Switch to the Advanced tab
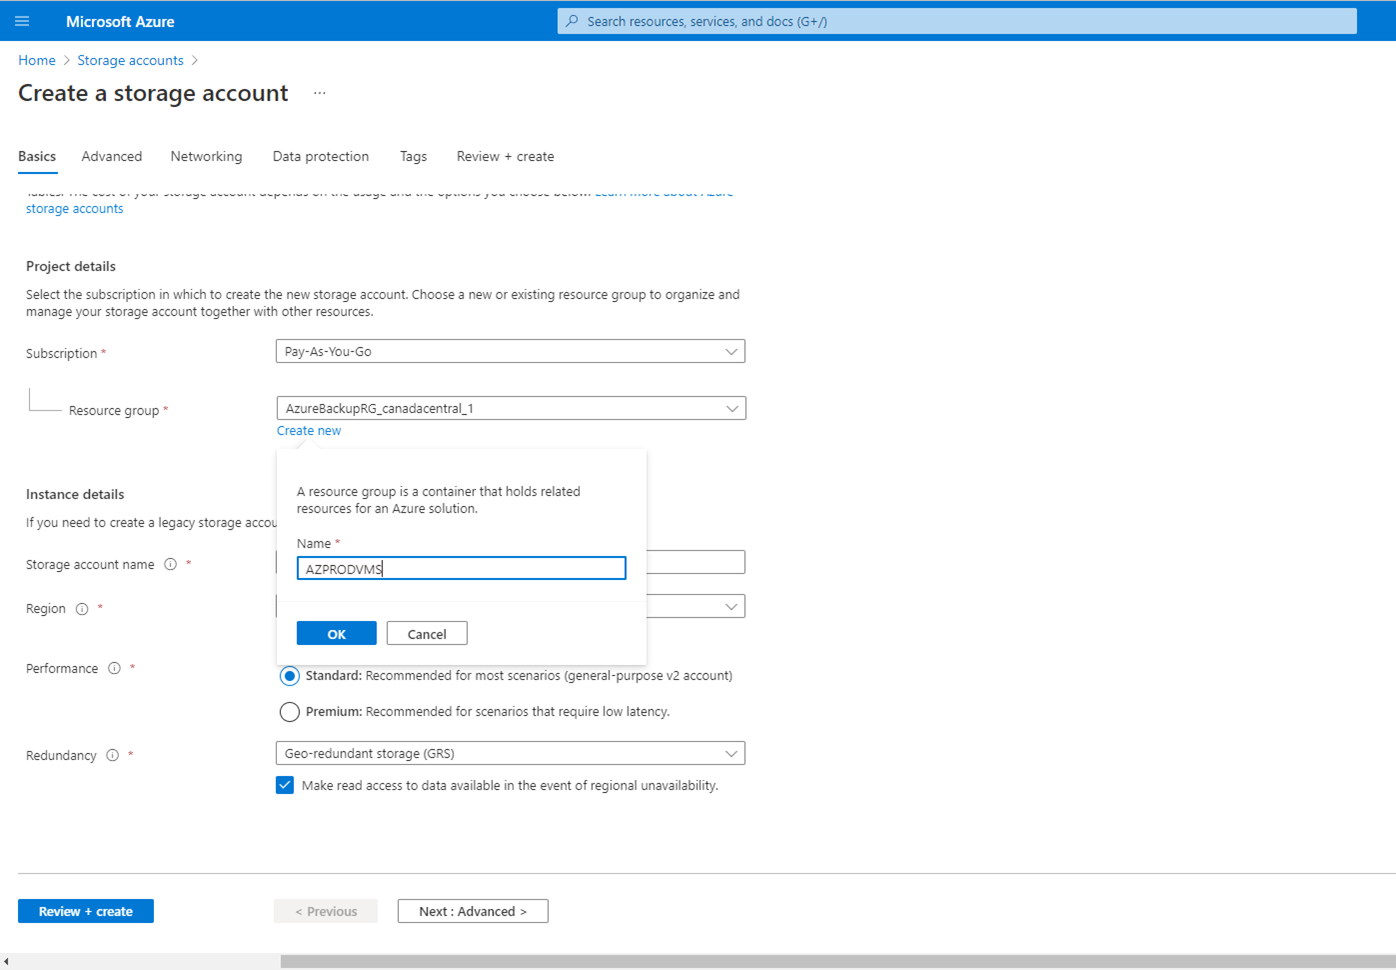The image size is (1396, 970). point(112,156)
